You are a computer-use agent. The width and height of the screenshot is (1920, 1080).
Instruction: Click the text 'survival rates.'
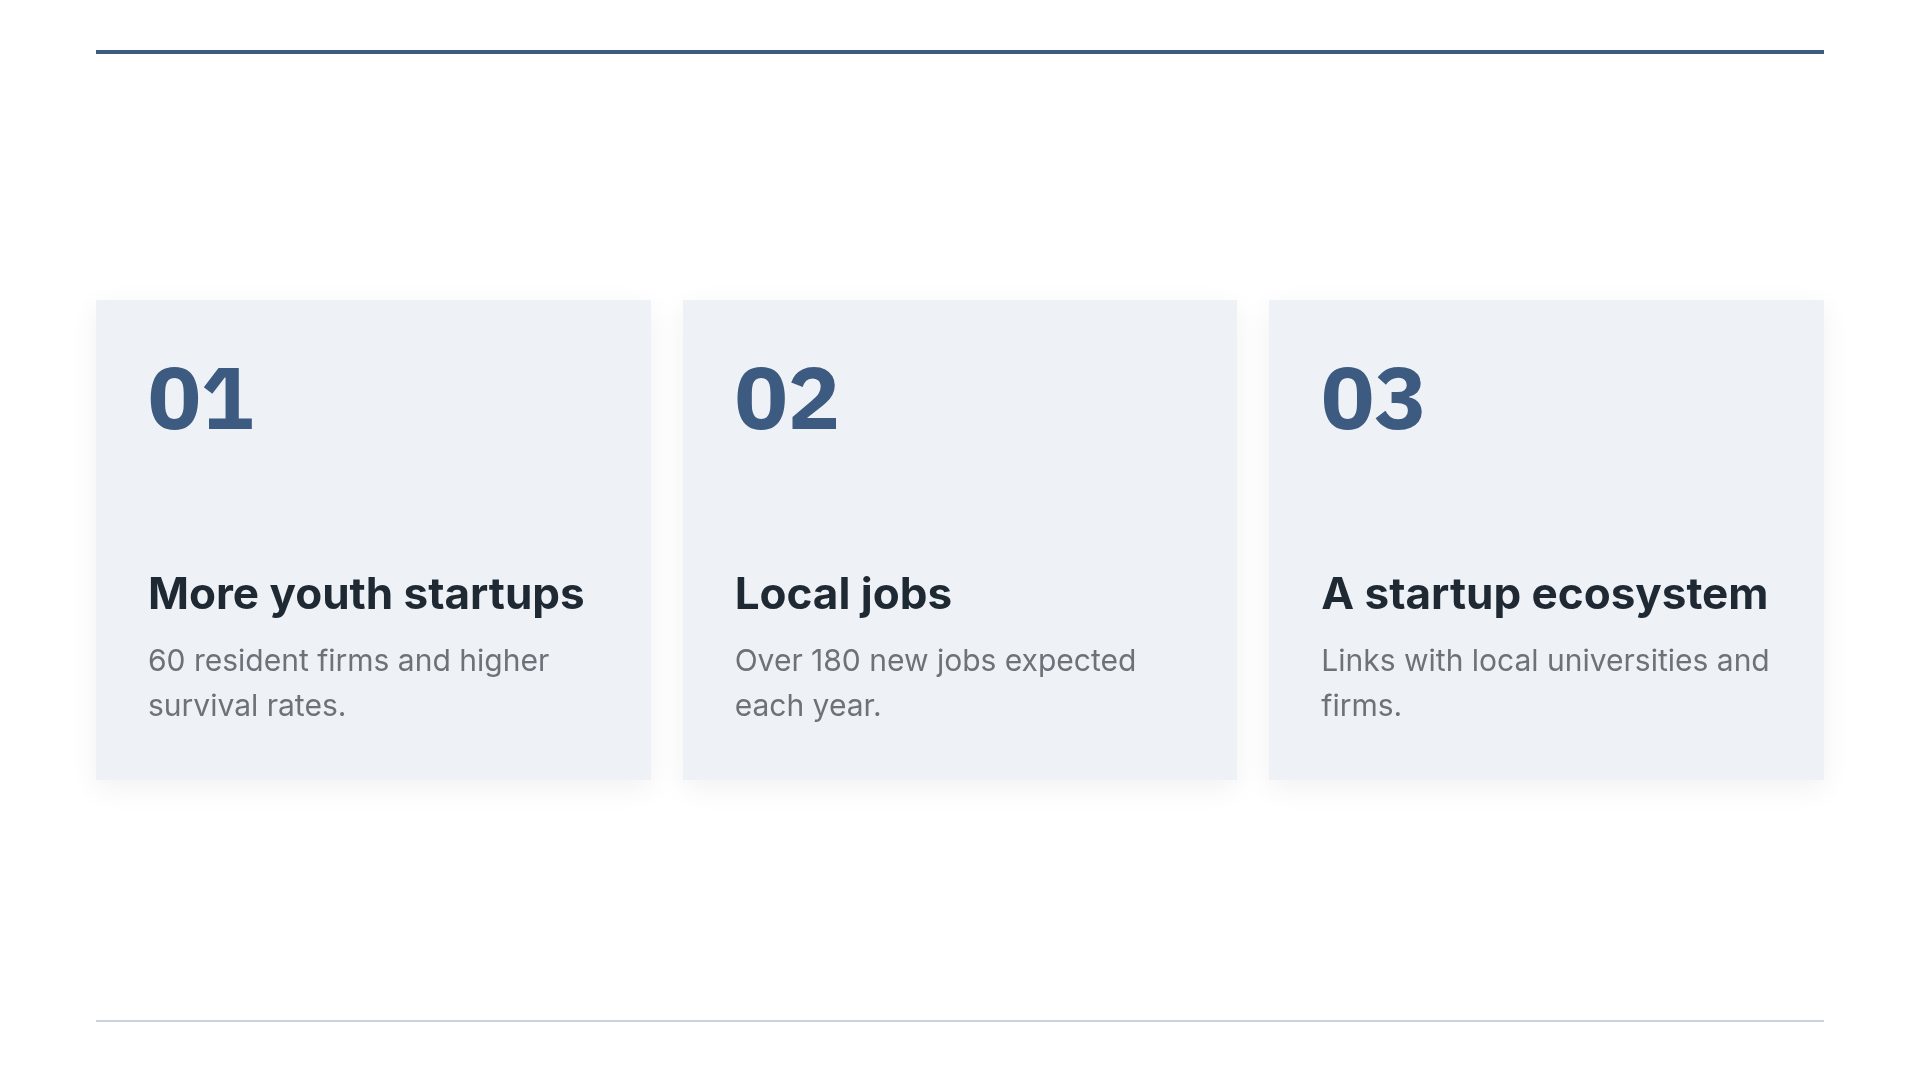click(246, 705)
